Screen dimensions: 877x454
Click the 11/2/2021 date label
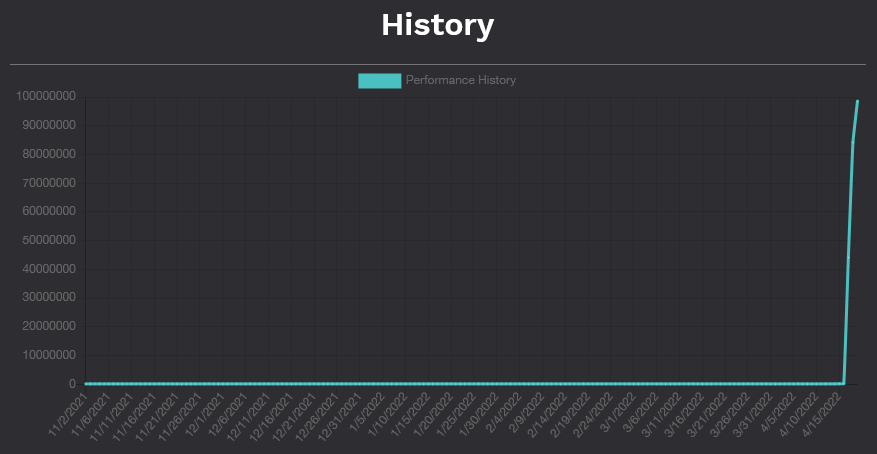pos(69,414)
